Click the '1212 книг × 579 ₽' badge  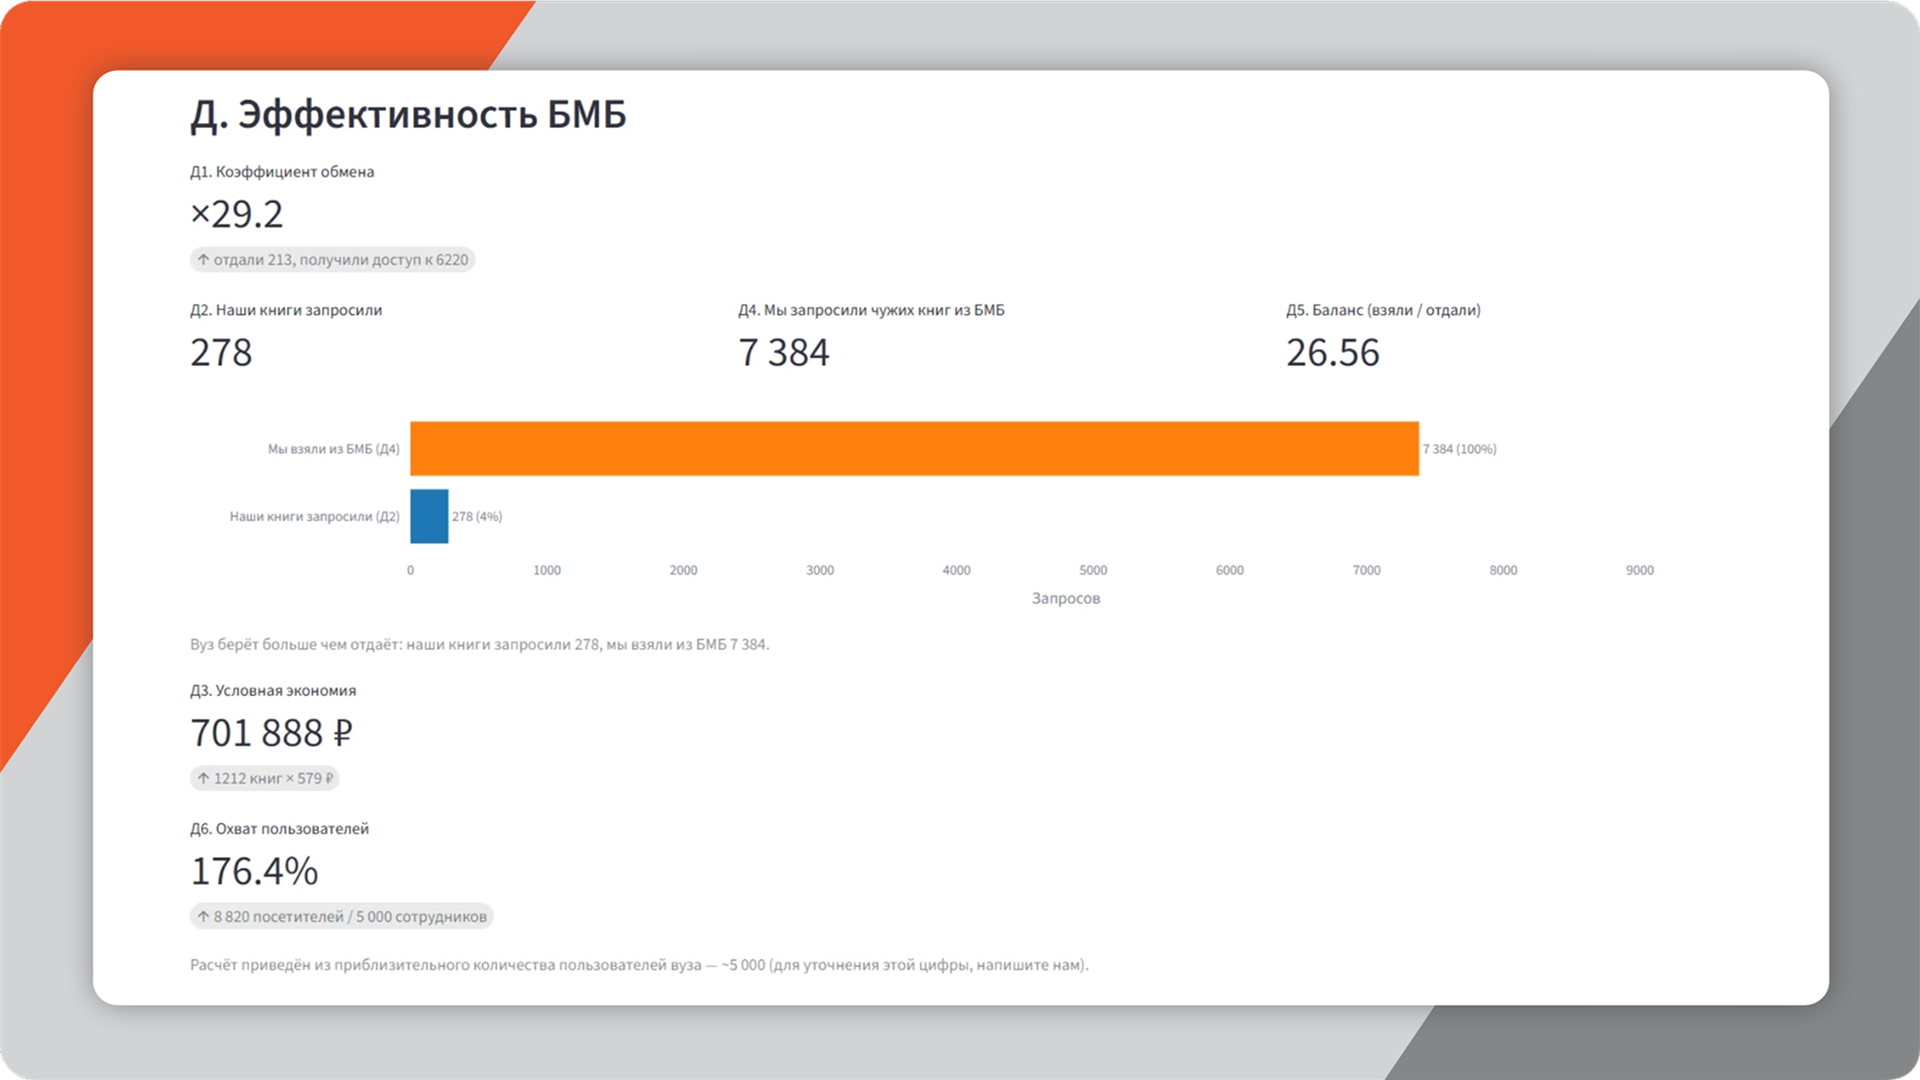coord(265,778)
